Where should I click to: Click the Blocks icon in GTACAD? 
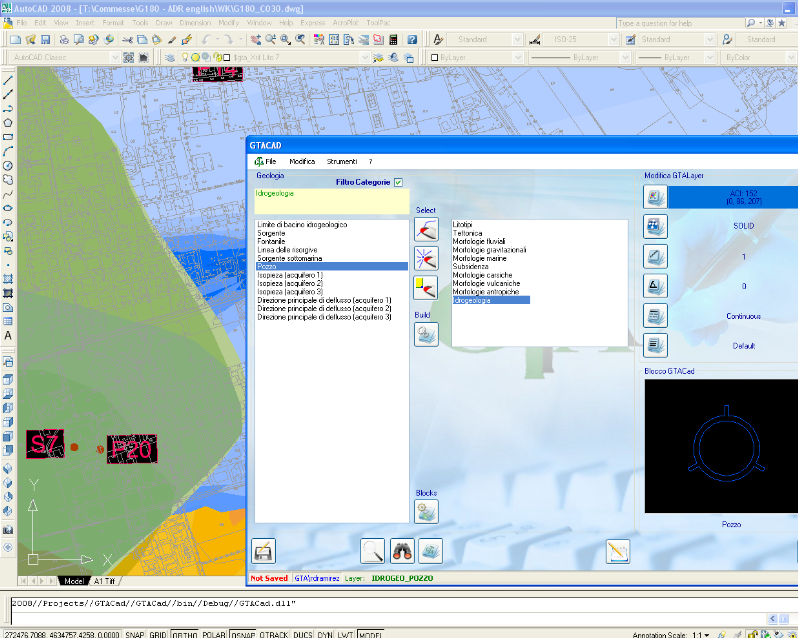point(426,512)
